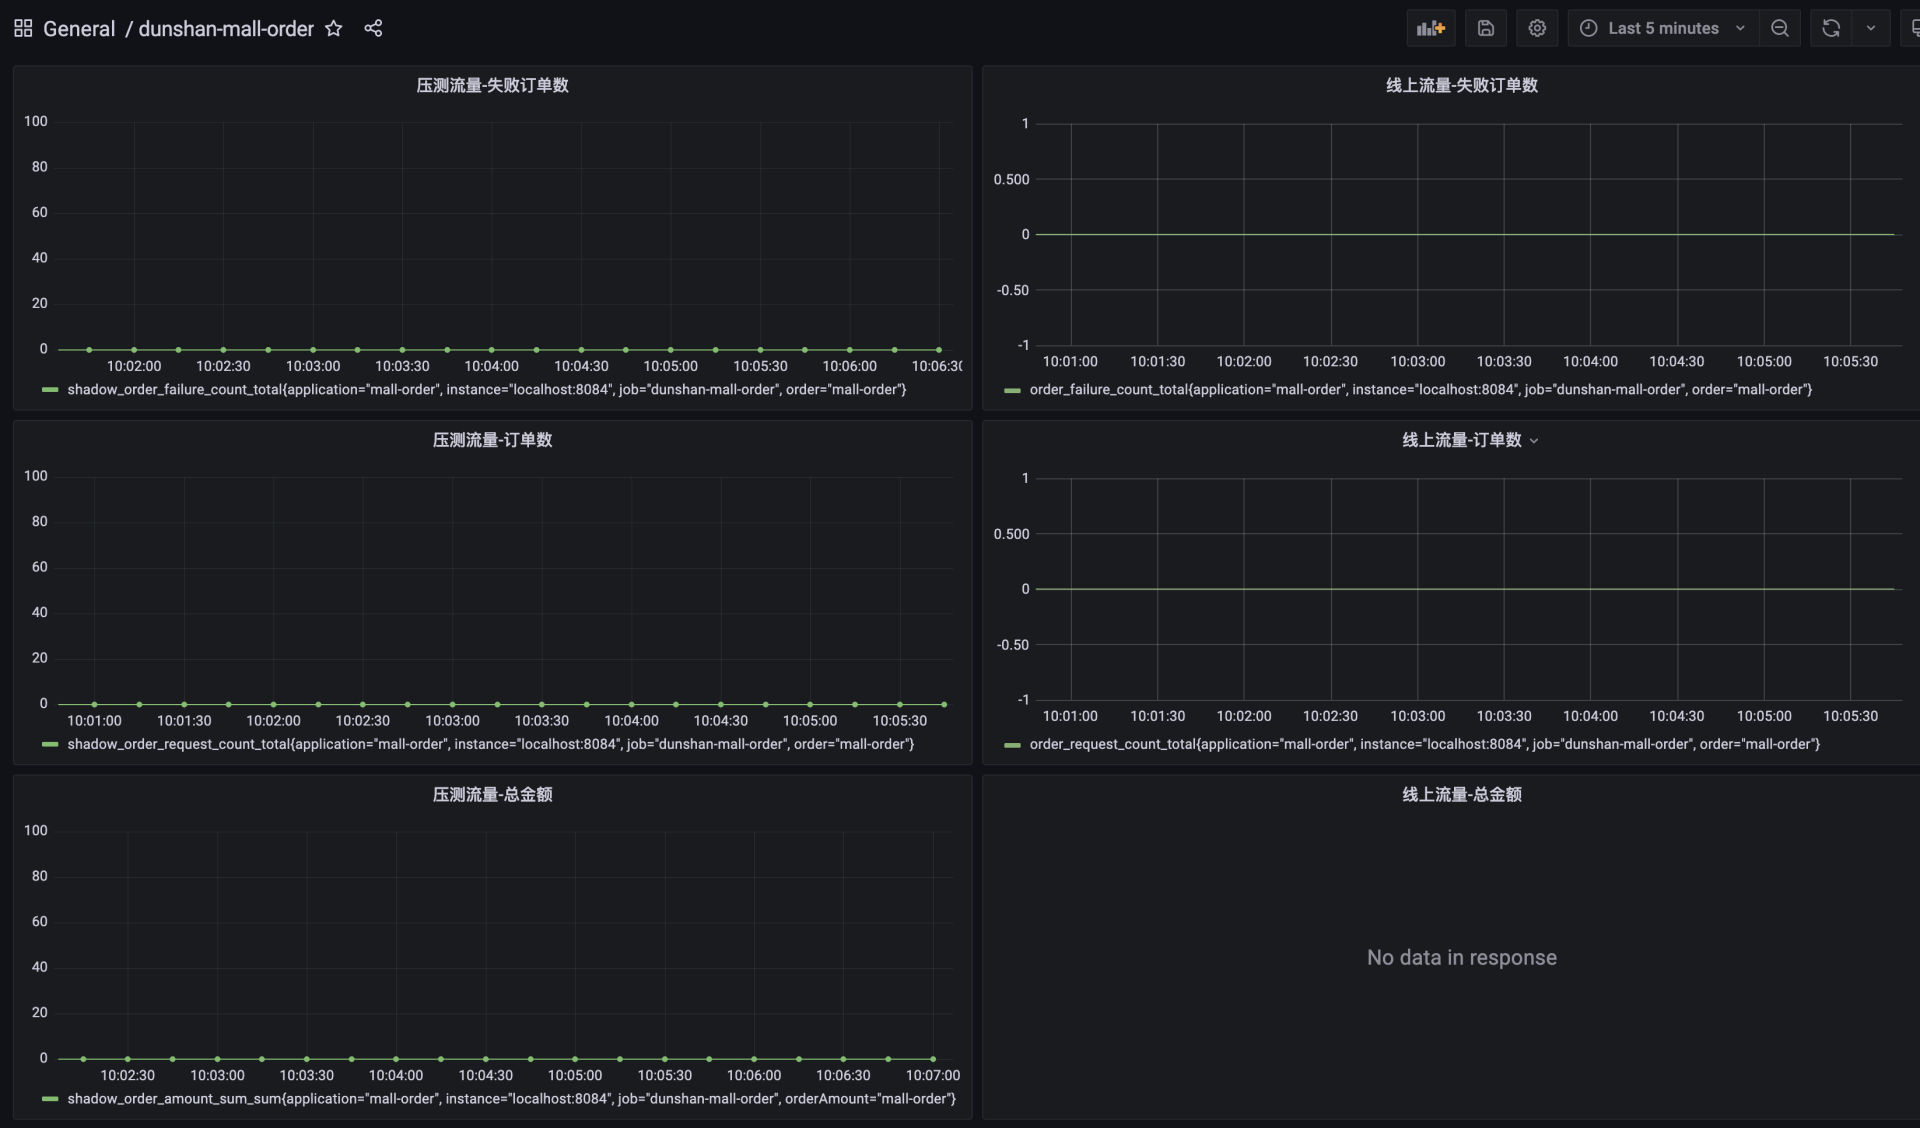
Task: Refresh the dashboard
Action: 1831,28
